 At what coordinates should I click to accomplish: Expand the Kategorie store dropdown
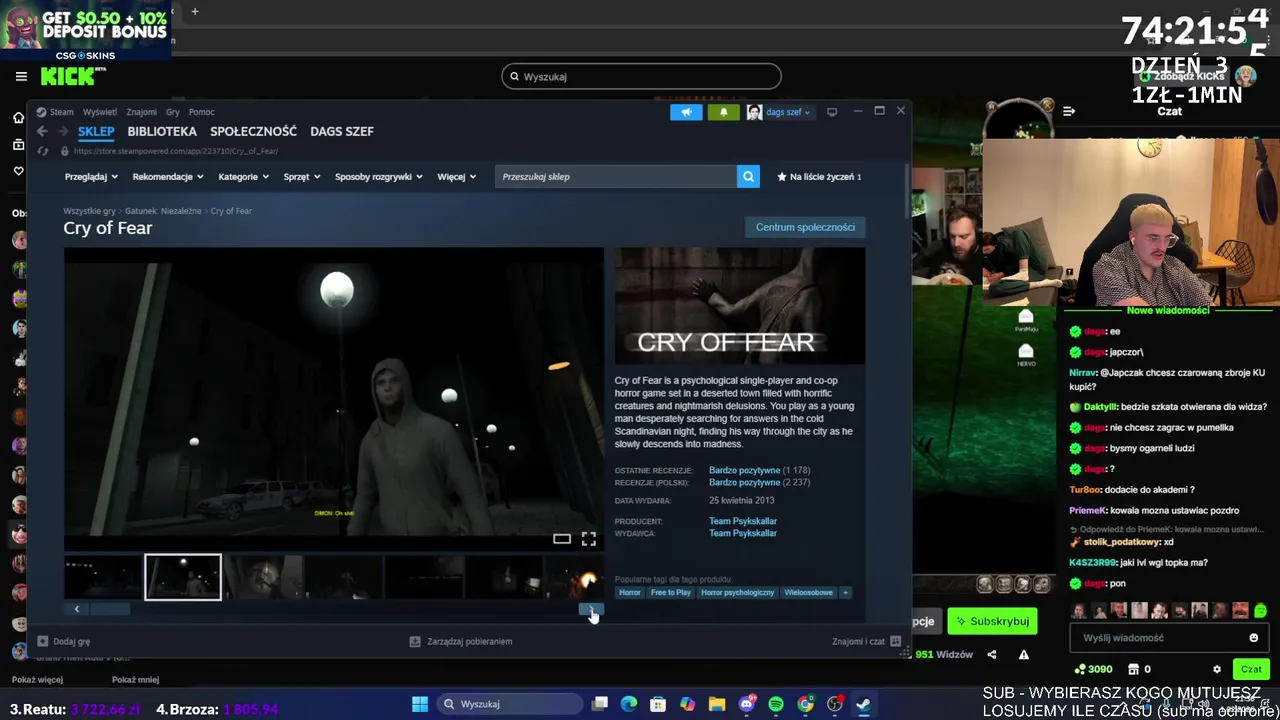245,177
